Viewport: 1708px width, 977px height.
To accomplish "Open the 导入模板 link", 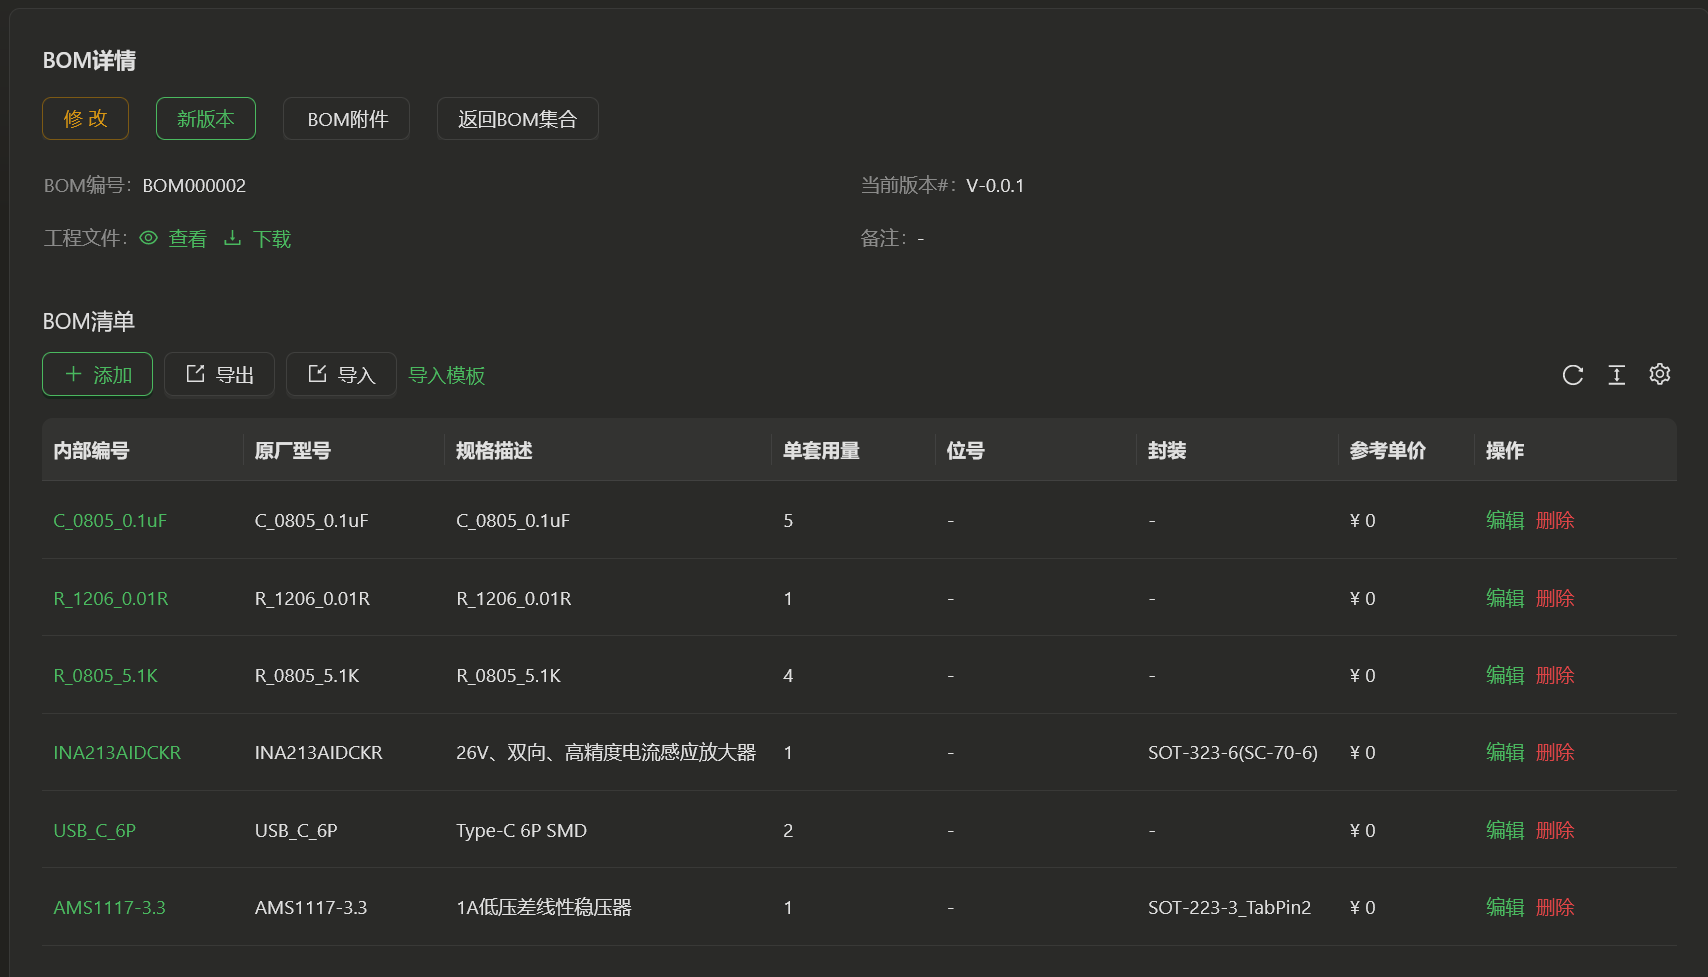I will pyautogui.click(x=447, y=375).
